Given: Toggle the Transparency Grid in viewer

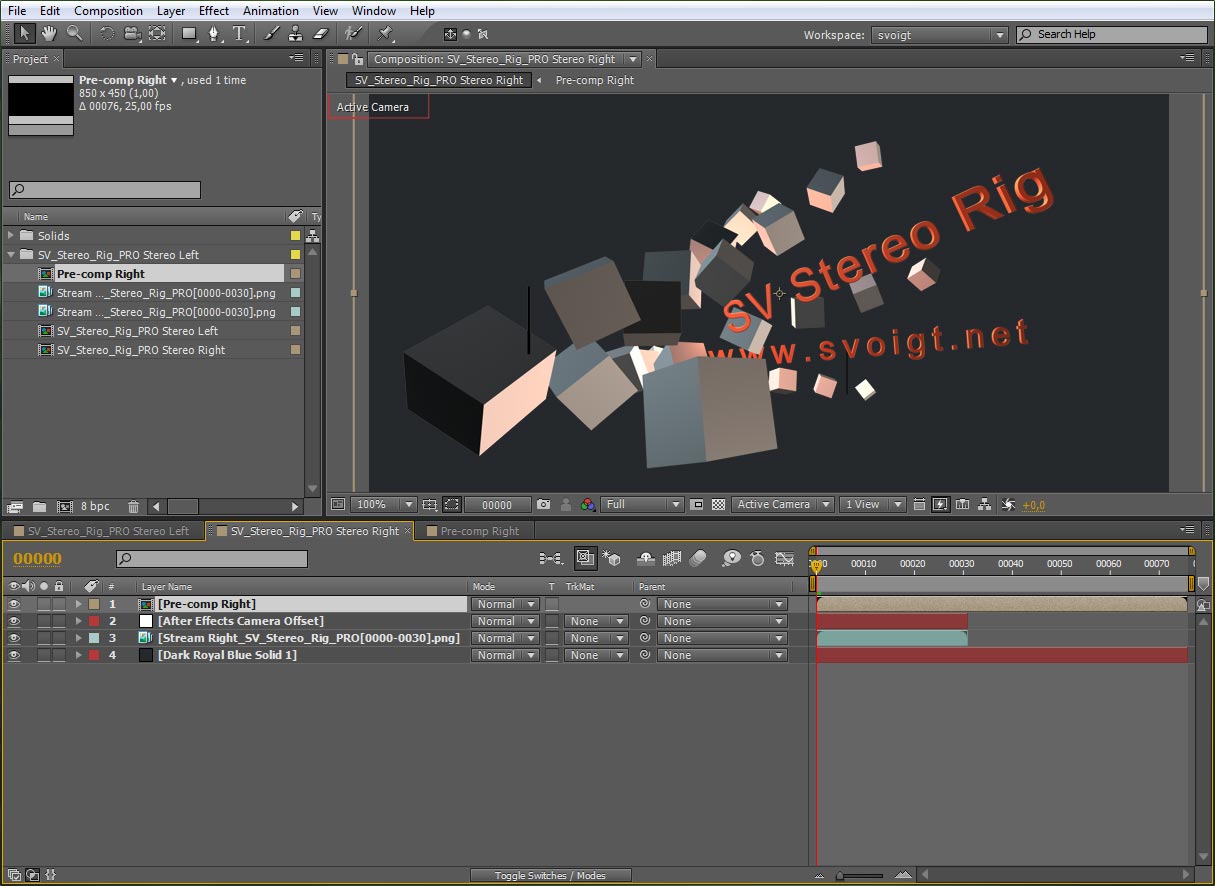Looking at the screenshot, I should point(718,505).
